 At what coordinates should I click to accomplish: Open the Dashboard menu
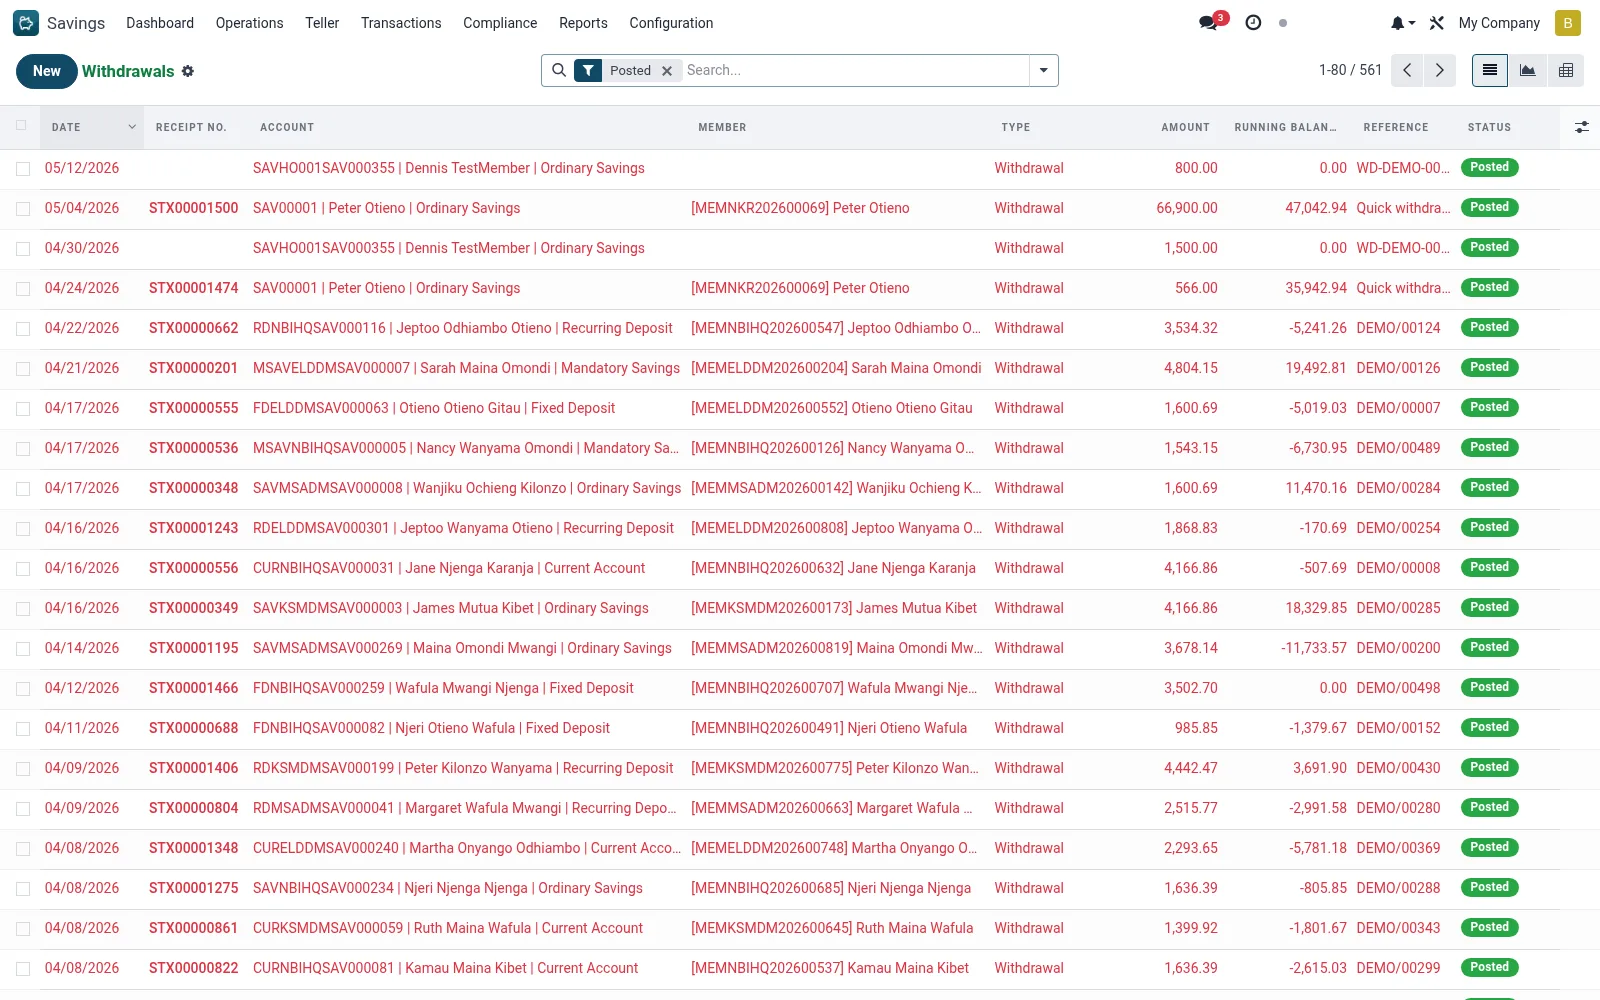coord(160,23)
